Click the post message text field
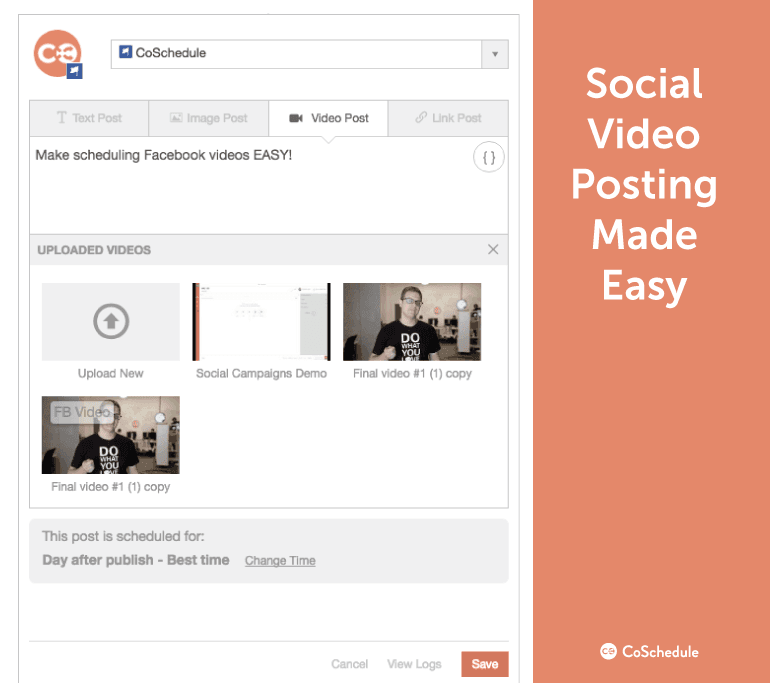Viewport: 770px width, 683px height. coord(250,190)
